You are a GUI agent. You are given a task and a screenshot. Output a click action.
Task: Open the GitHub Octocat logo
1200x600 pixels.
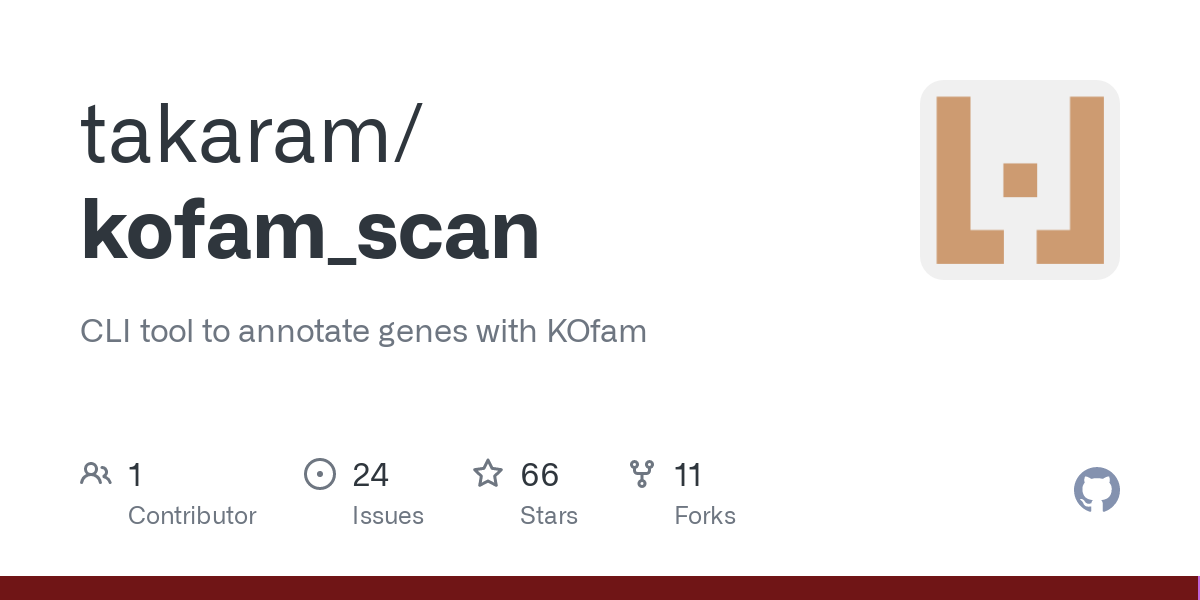click(x=1097, y=490)
